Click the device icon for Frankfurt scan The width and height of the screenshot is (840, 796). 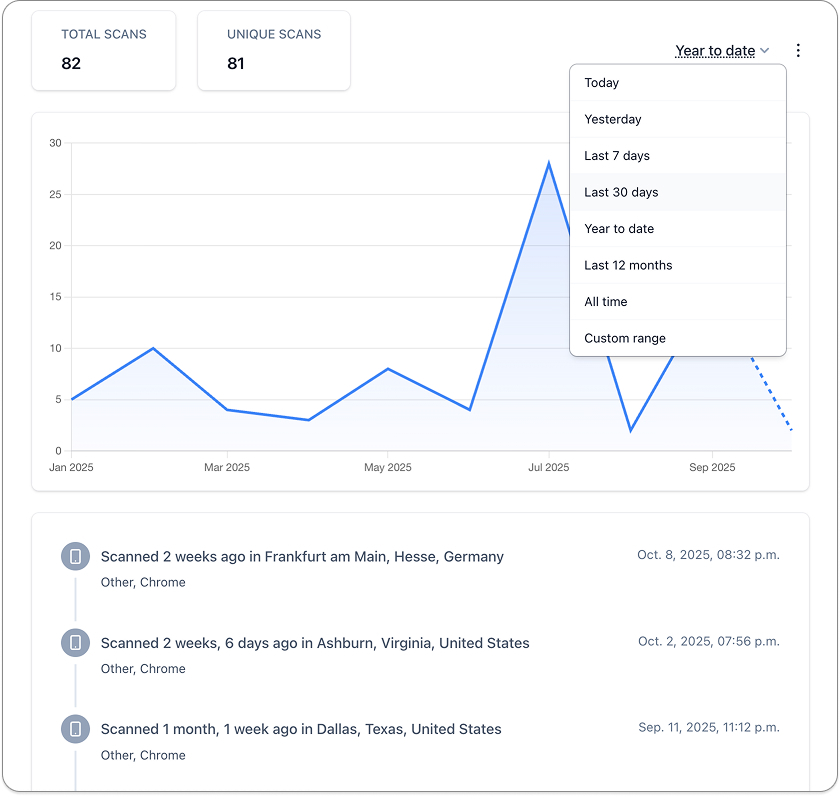point(76,556)
